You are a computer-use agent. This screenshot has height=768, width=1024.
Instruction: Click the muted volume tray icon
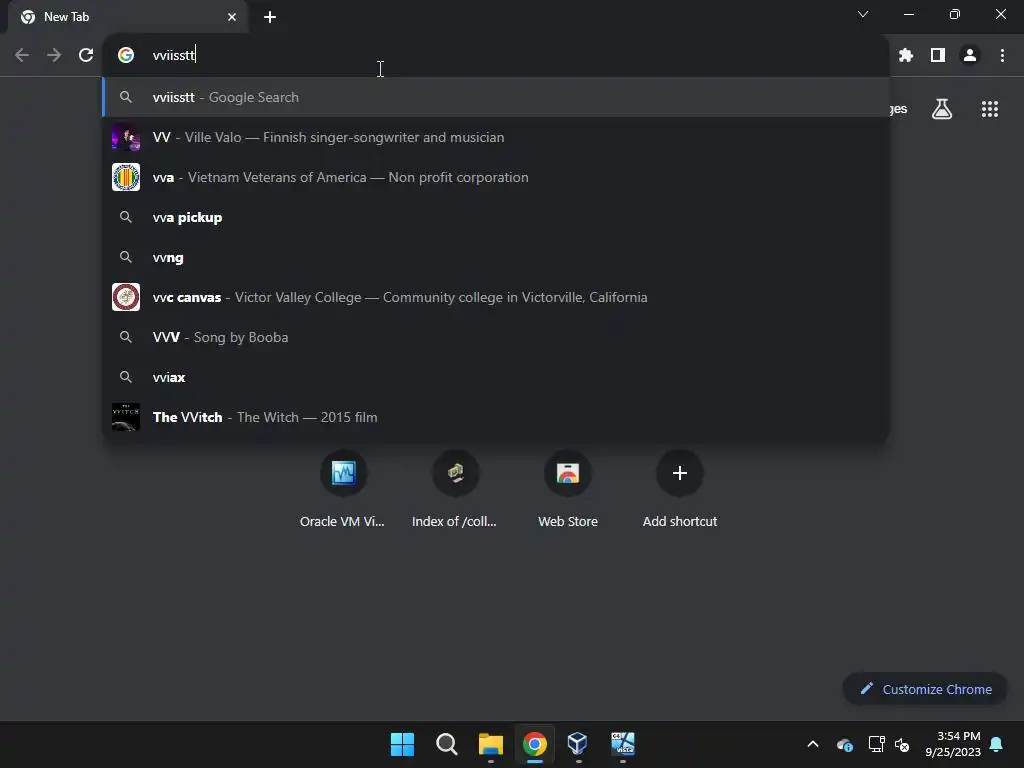pos(902,744)
